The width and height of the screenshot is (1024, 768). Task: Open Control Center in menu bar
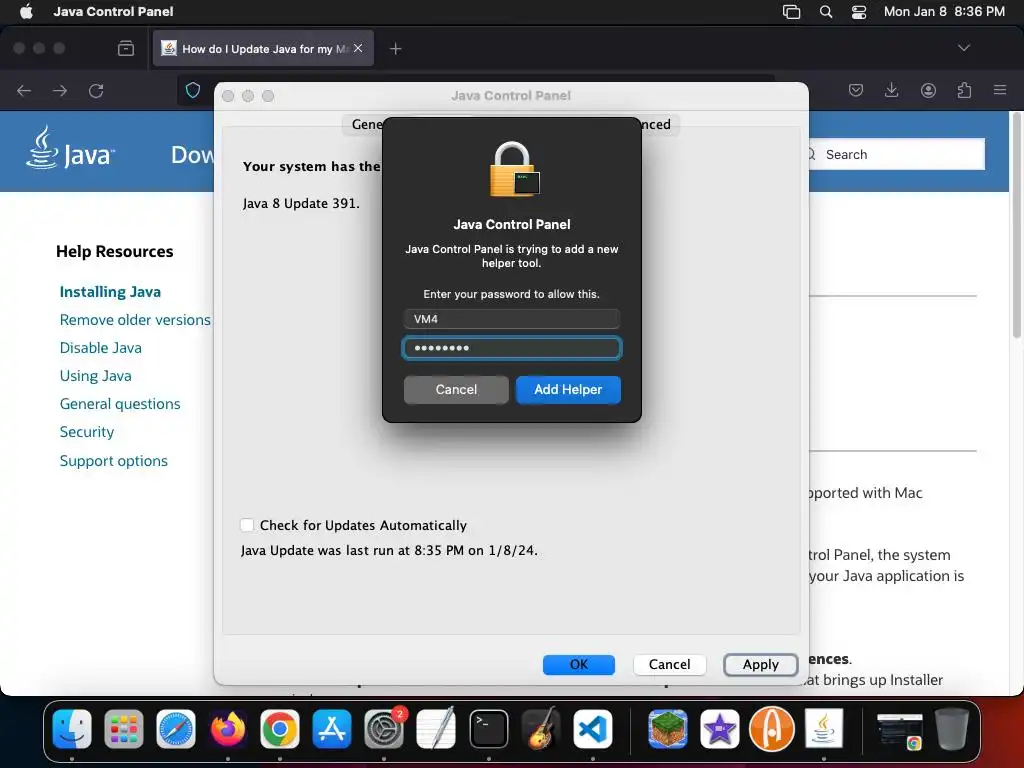[859, 12]
